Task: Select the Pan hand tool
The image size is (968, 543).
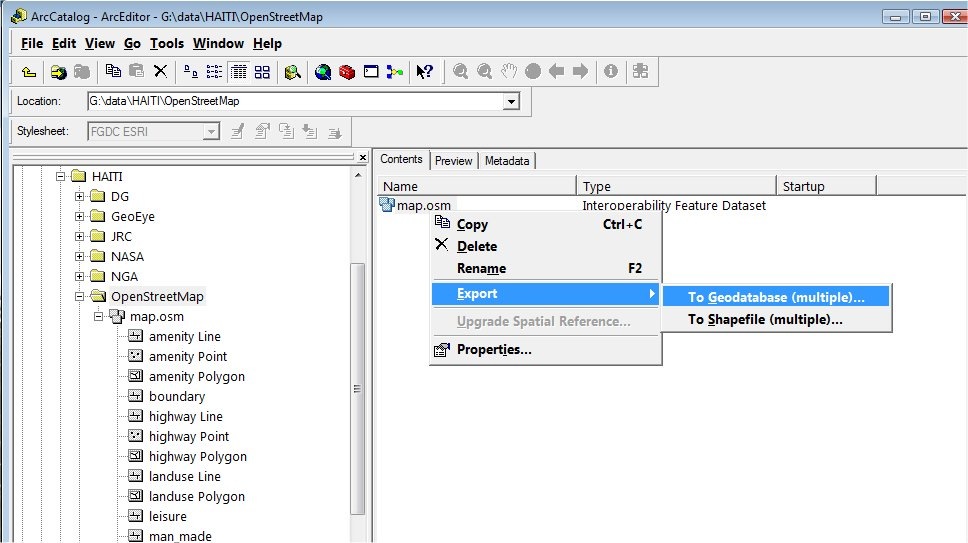Action: coord(509,72)
